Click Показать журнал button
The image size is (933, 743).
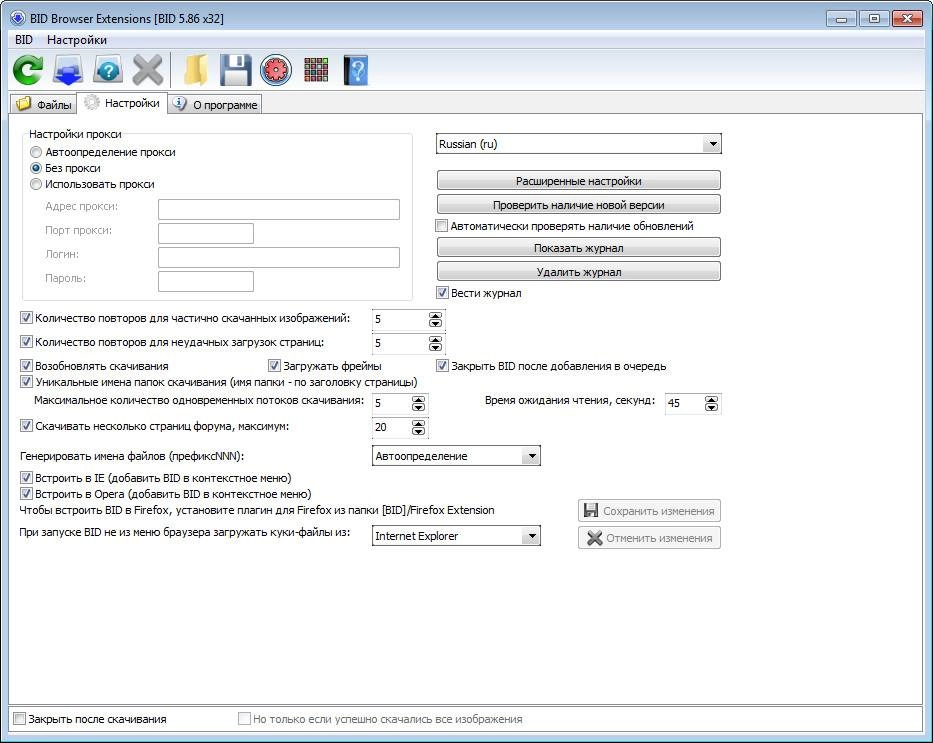click(x=578, y=248)
